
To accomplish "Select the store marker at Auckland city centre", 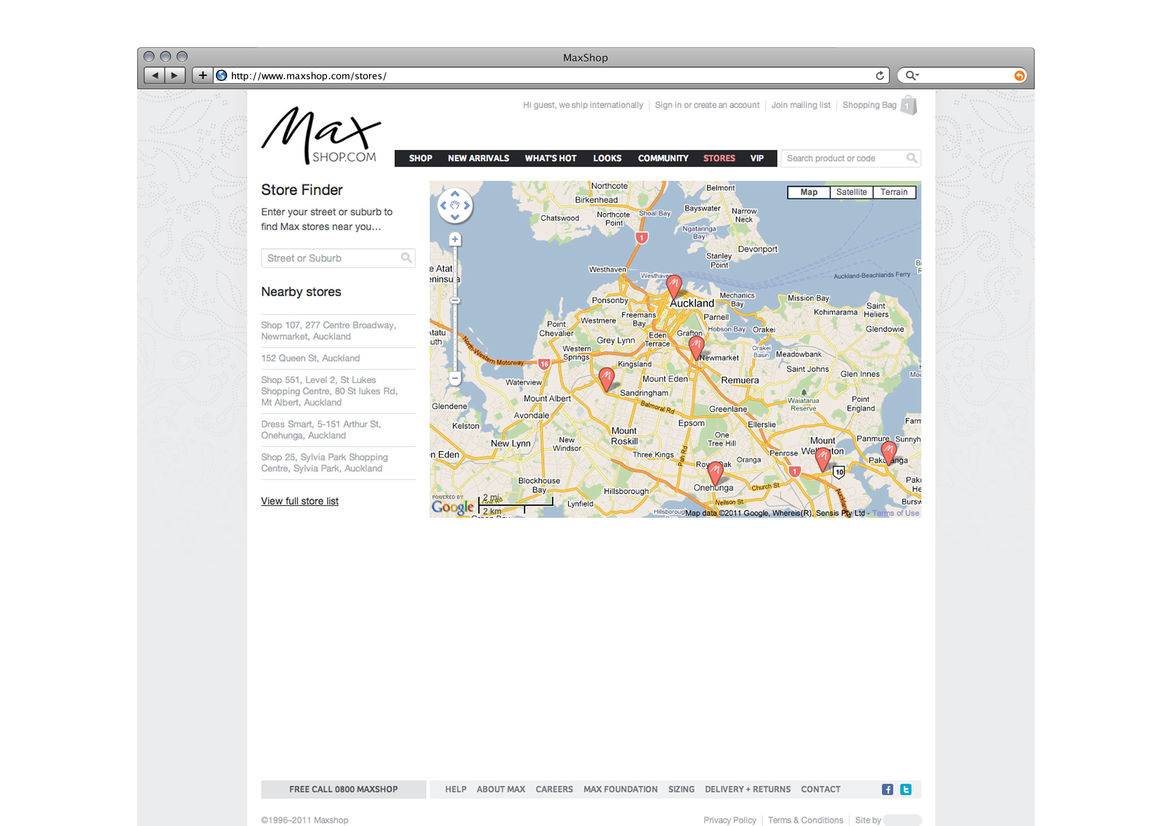I will (x=673, y=287).
